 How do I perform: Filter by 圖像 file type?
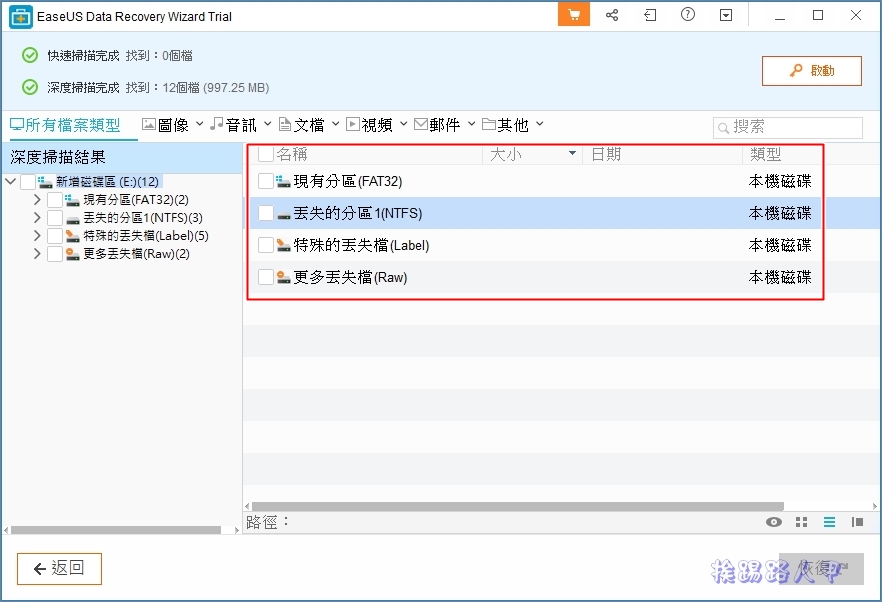pyautogui.click(x=165, y=125)
